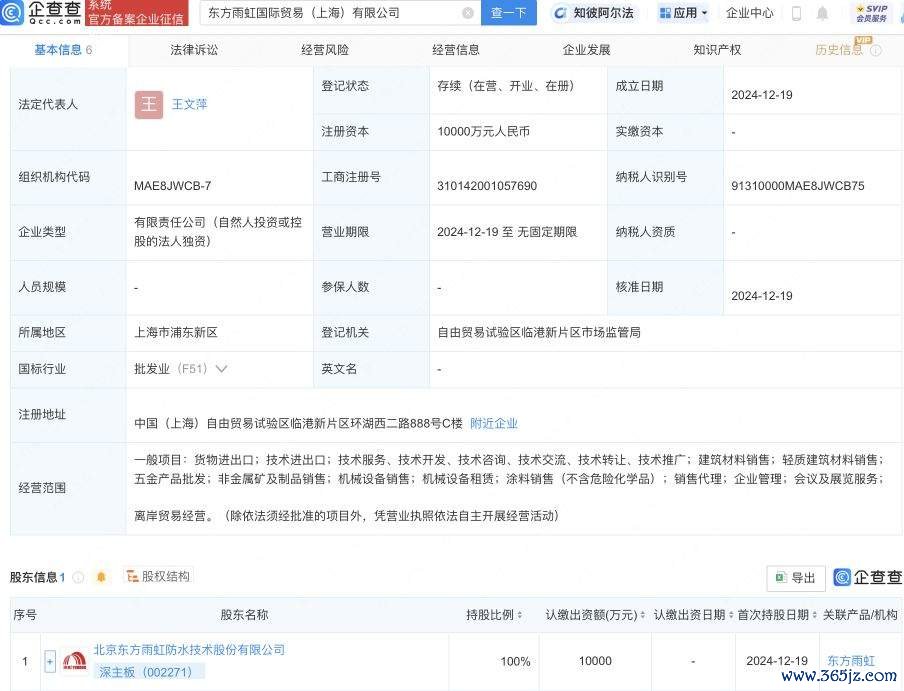Open 北京东方雨虹防水技术股份有限公司 link
Viewport: 904px width, 691px height.
[x=189, y=650]
